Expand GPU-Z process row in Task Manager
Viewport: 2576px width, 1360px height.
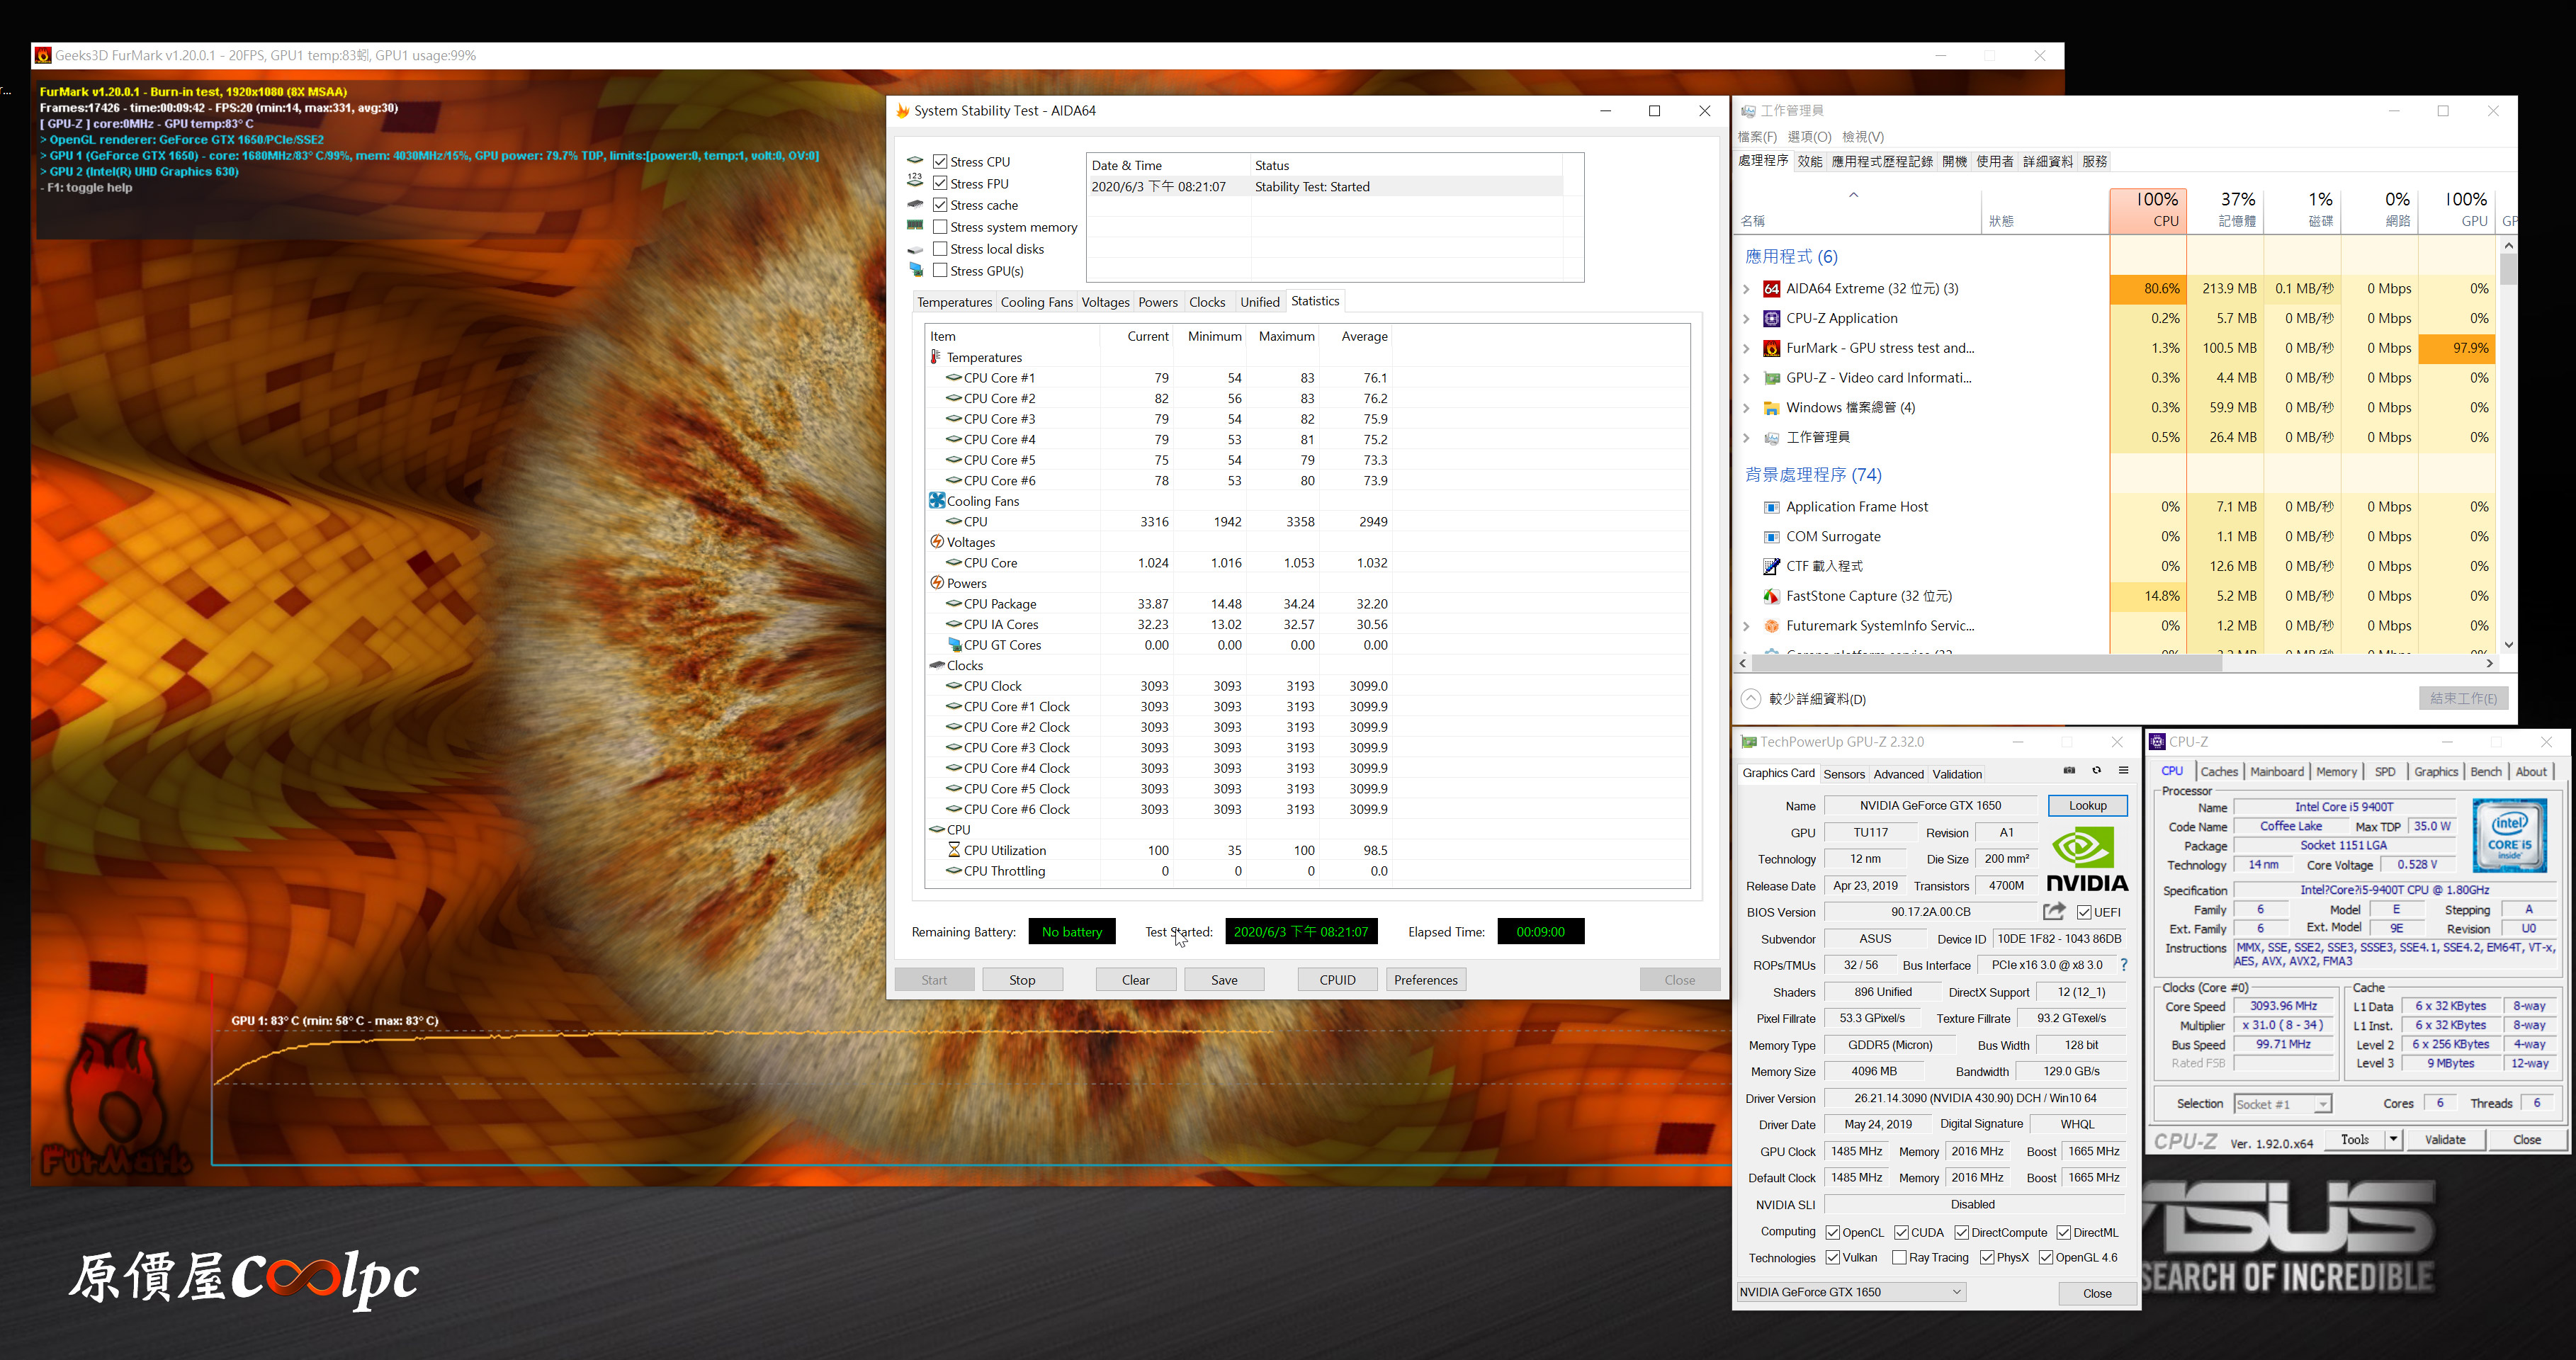(x=1746, y=378)
